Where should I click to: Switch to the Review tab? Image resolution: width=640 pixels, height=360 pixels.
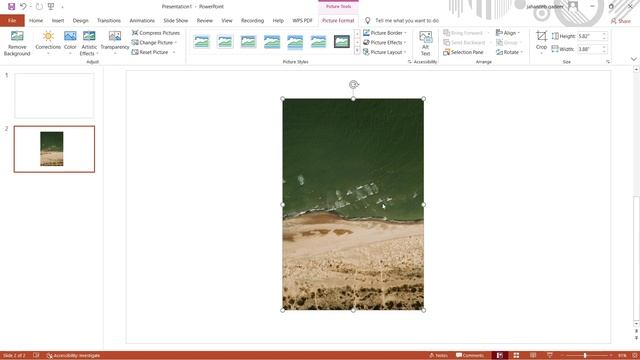tap(204, 20)
